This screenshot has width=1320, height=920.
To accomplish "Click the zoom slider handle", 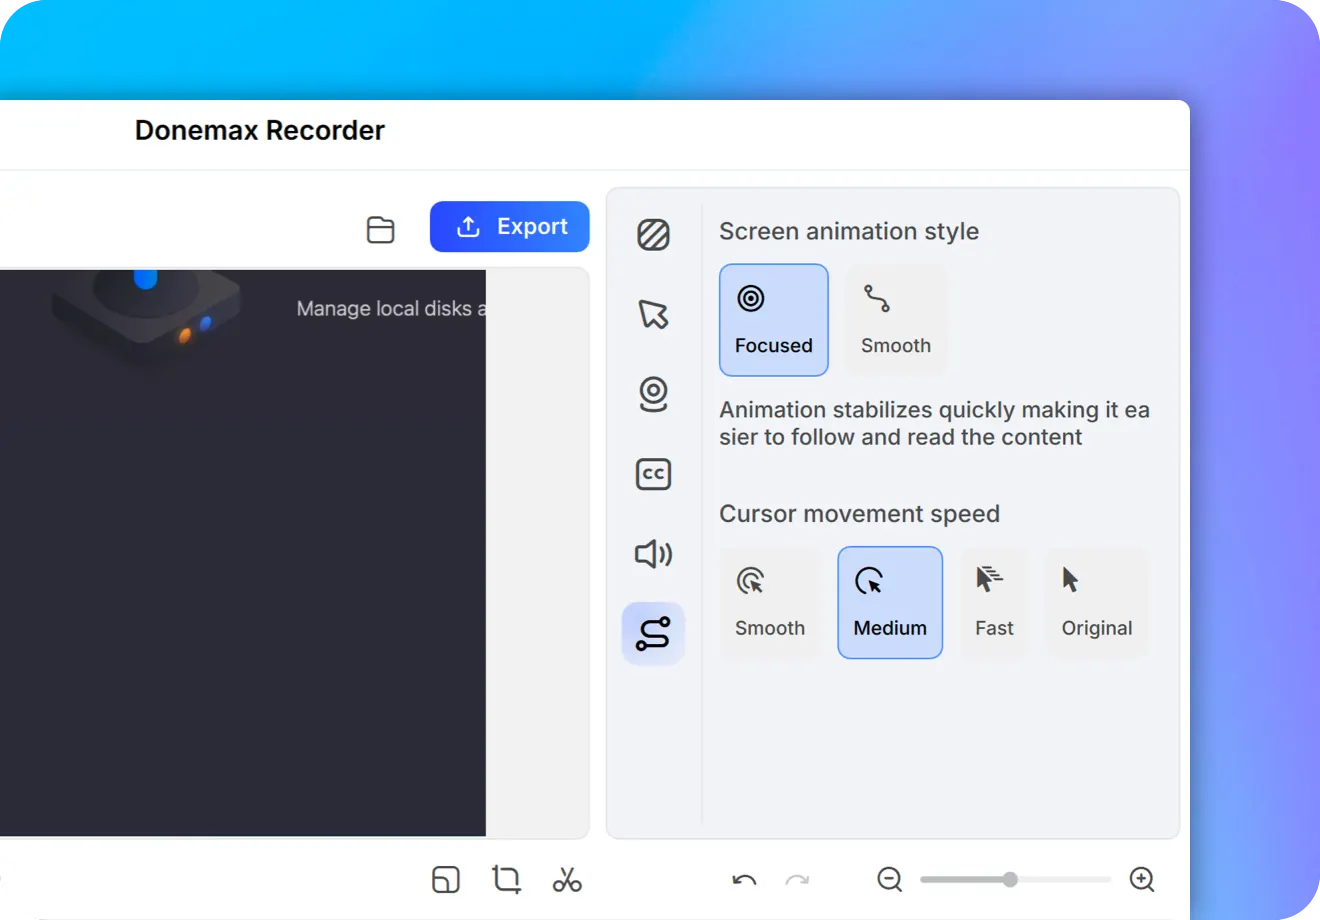I will click(x=1010, y=880).
